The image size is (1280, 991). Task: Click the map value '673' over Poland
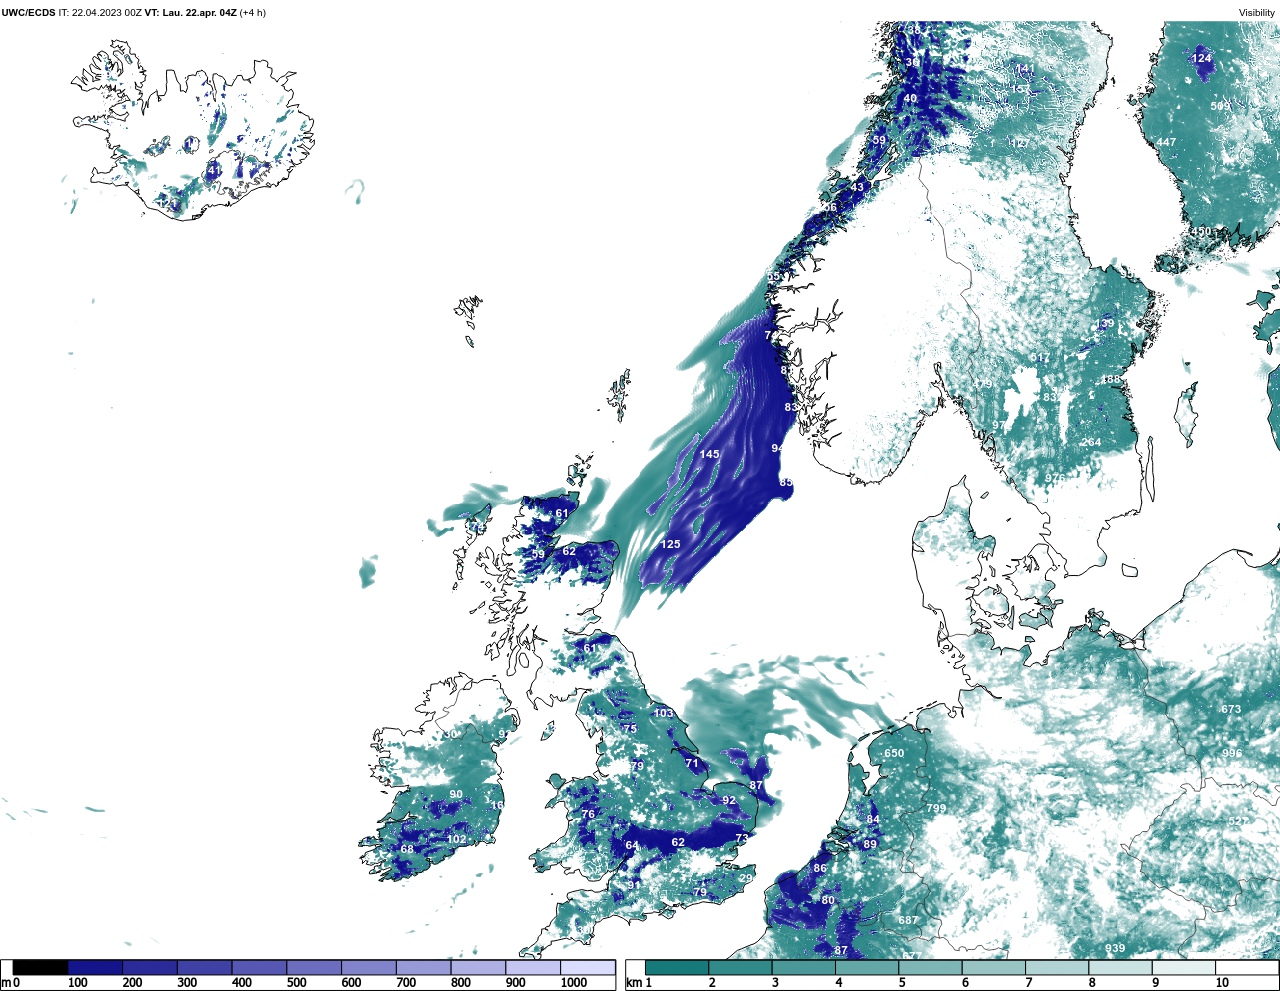tap(1231, 709)
